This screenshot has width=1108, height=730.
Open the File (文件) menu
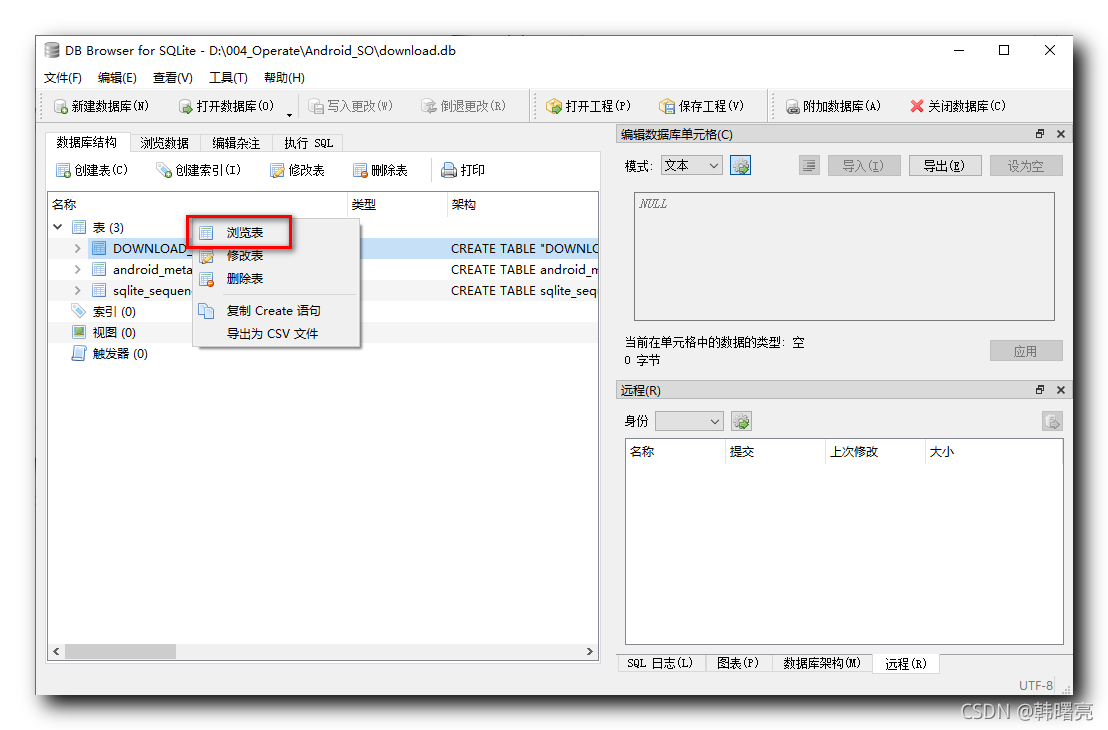coord(63,78)
